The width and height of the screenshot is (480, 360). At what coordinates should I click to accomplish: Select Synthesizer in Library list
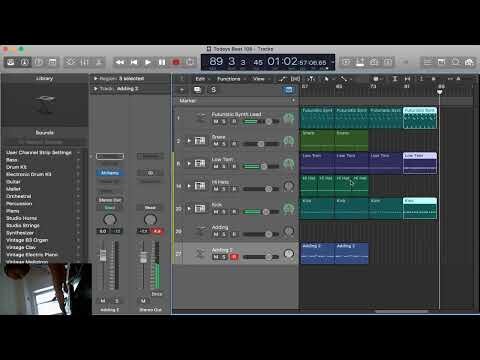point(20,233)
